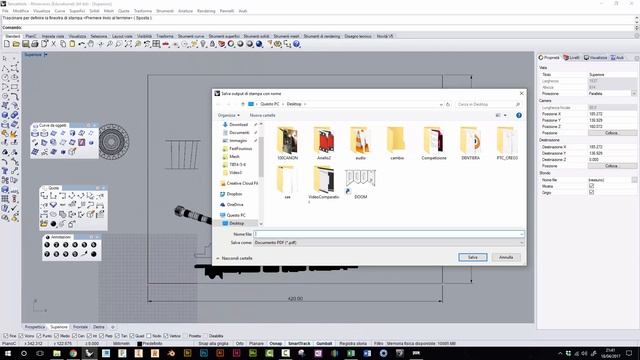Open the Blender icon on the taskbar
The width and height of the screenshot is (640, 360).
click(171, 353)
